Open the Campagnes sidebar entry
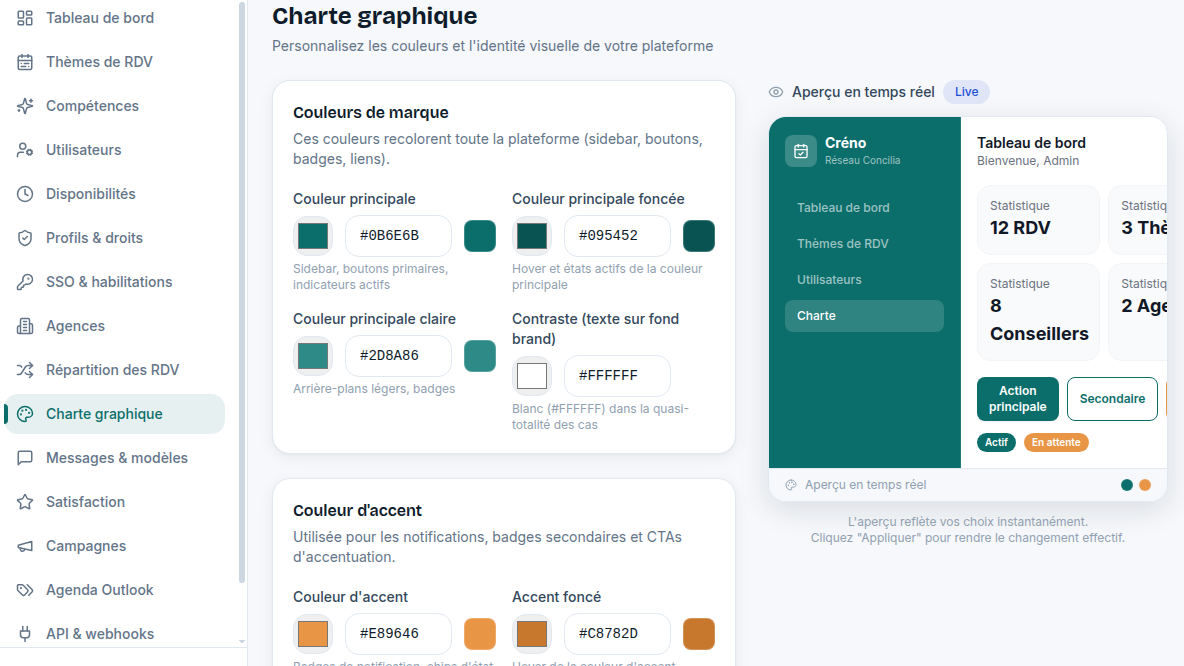The width and height of the screenshot is (1184, 666). (x=115, y=546)
